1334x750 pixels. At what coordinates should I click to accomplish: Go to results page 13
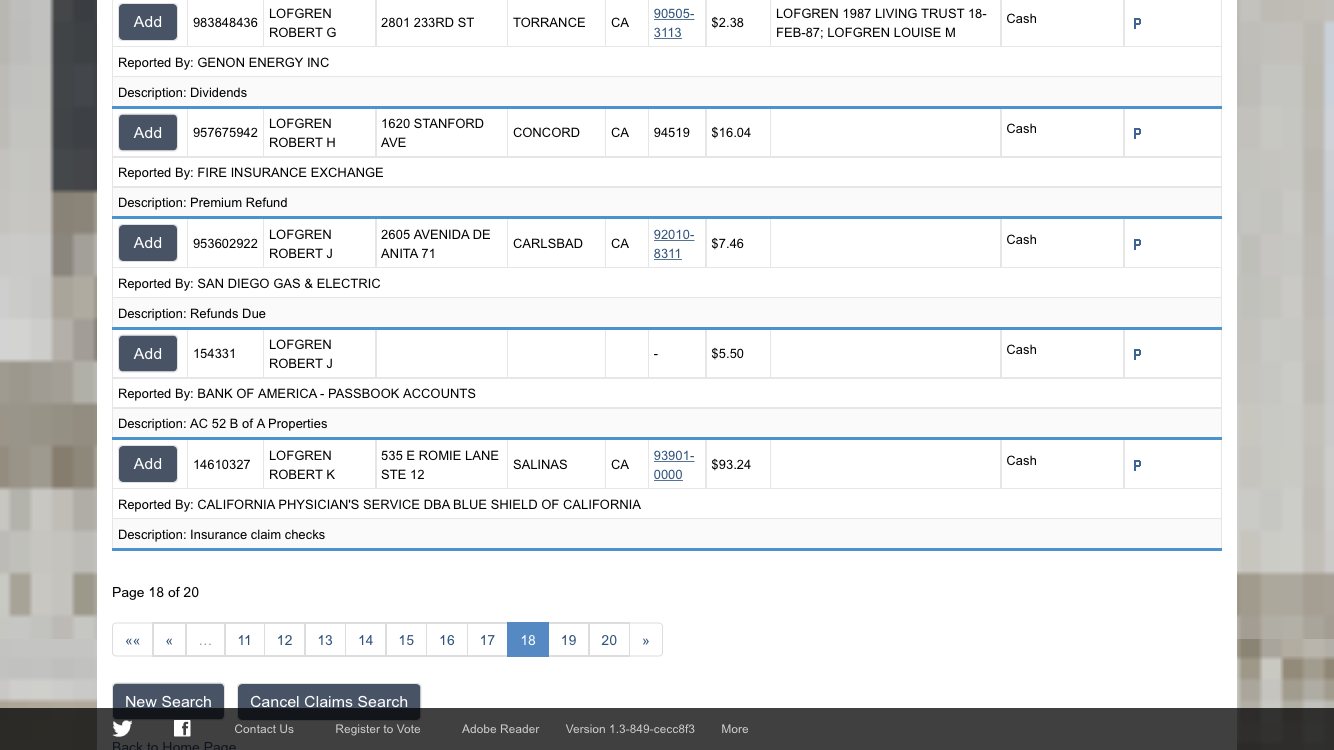(x=325, y=640)
